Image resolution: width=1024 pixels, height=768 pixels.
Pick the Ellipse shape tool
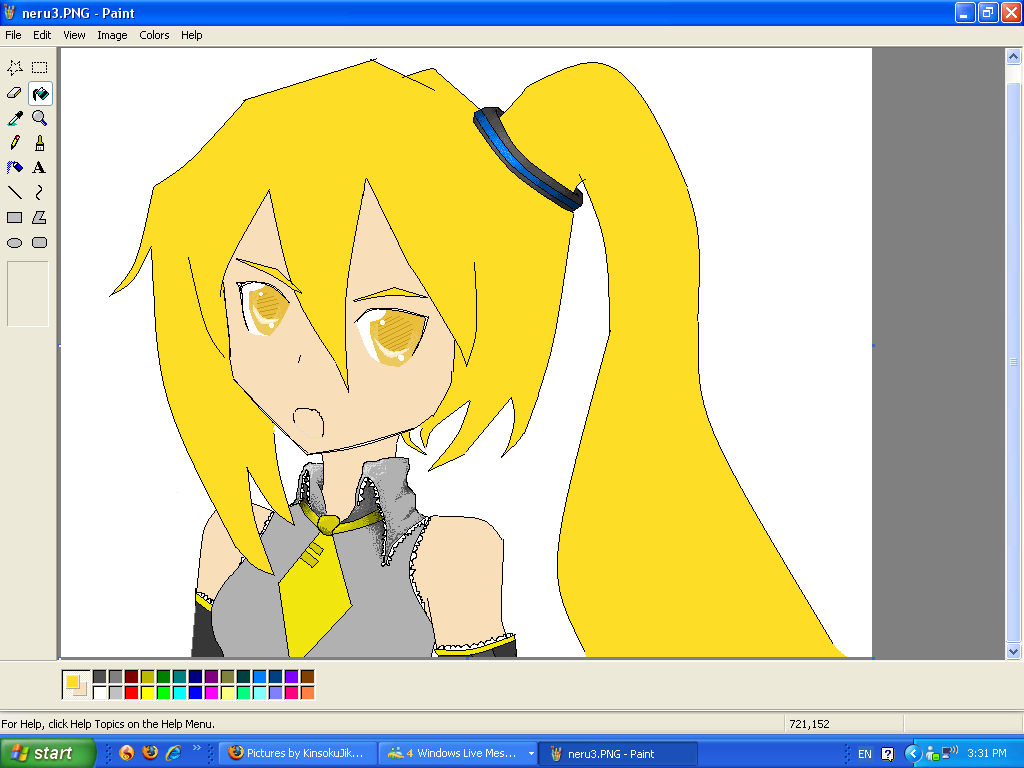coord(15,243)
